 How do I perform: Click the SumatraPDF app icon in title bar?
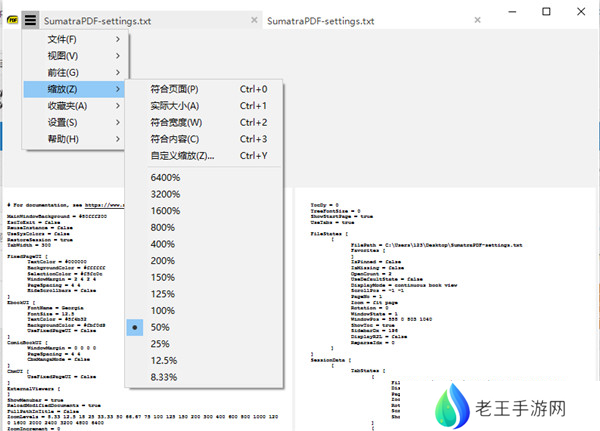[11, 19]
